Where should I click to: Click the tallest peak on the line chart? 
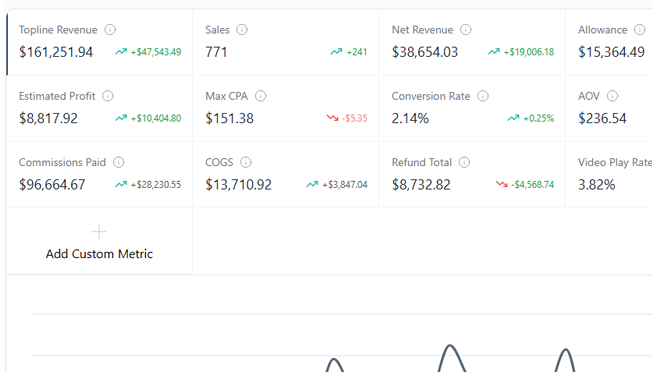coord(450,345)
